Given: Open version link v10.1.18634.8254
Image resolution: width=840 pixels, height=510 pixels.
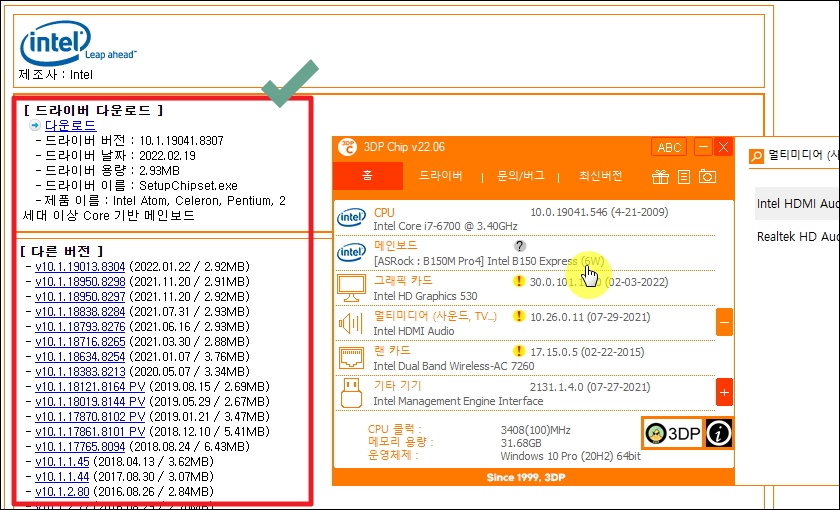Looking at the screenshot, I should pyautogui.click(x=80, y=357).
